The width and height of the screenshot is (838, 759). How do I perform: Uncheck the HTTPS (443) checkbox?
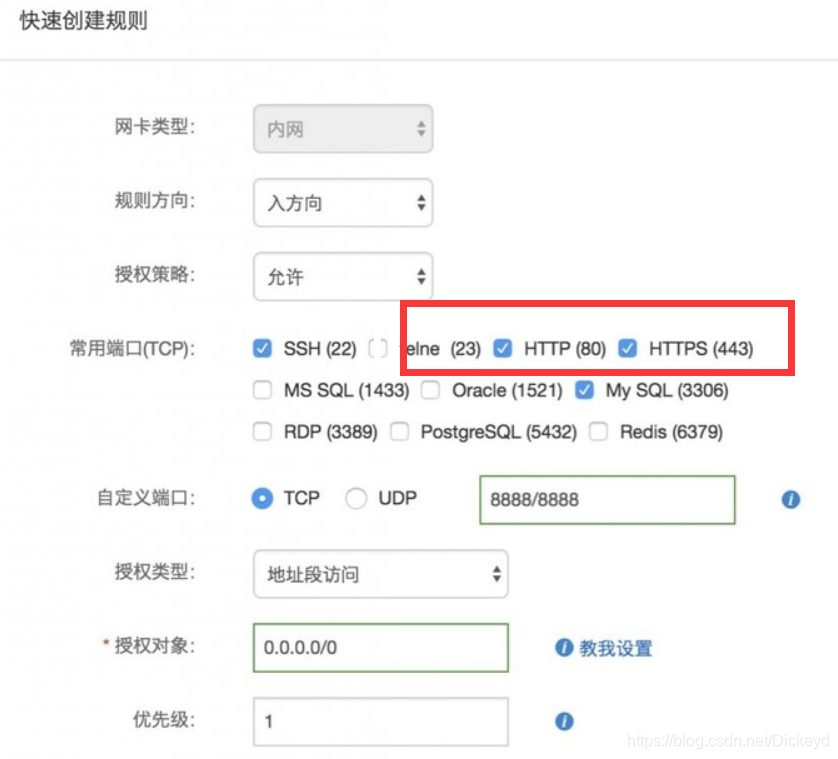pos(627,348)
